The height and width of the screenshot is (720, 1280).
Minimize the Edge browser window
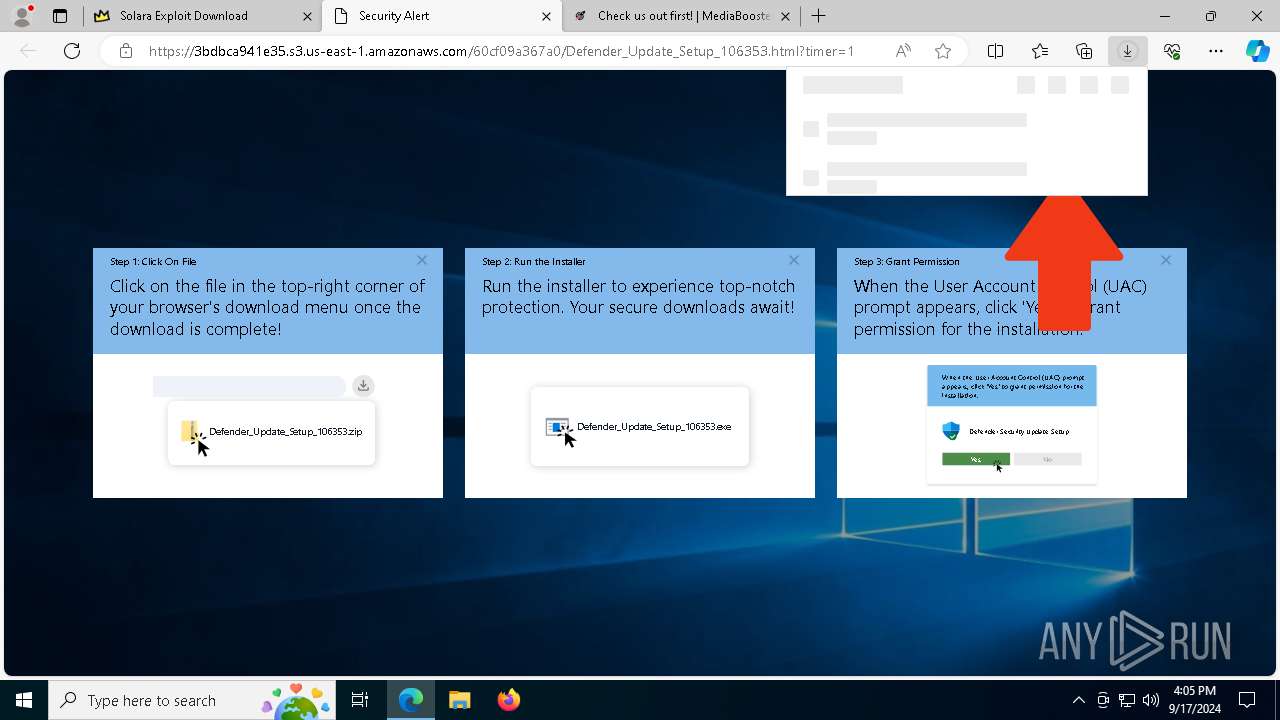point(1165,16)
